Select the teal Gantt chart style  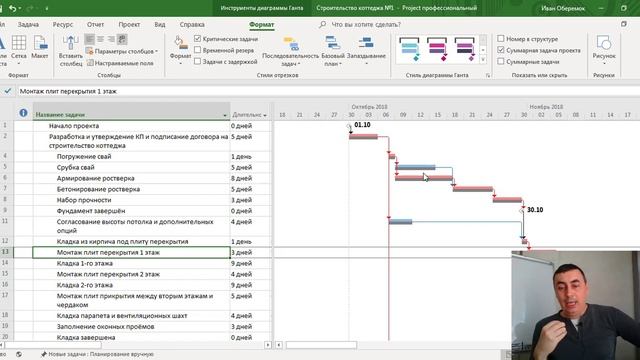[x=409, y=49]
